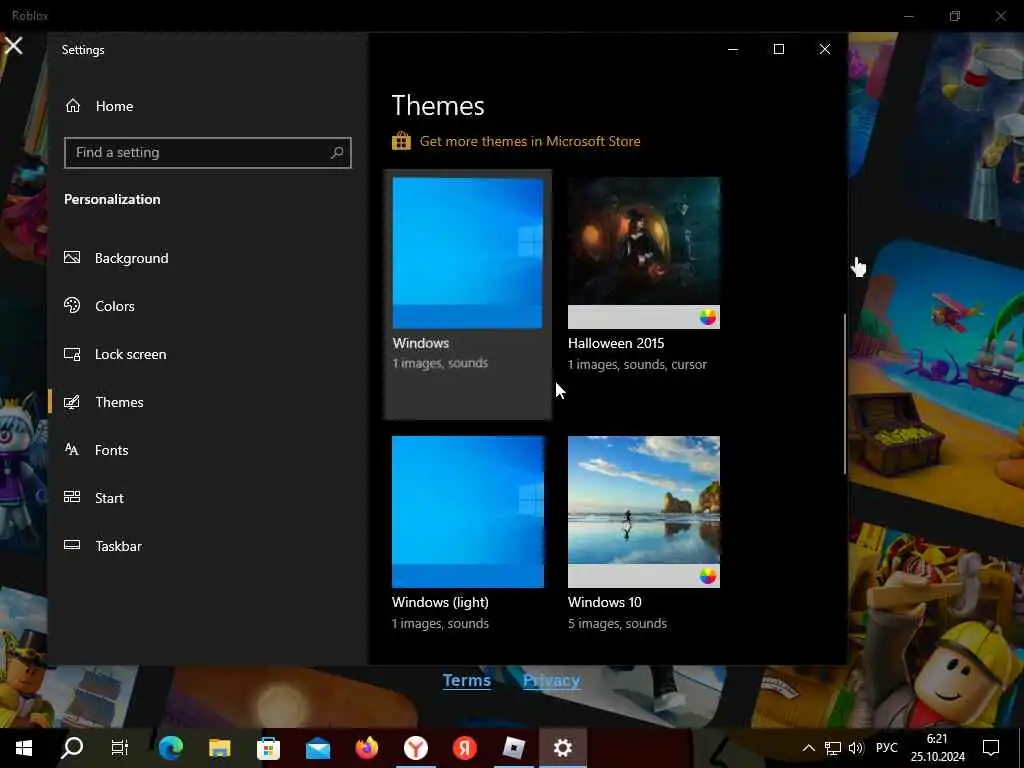Open Terms link in Roblox window
Screen dimensions: 1024x768
click(467, 680)
